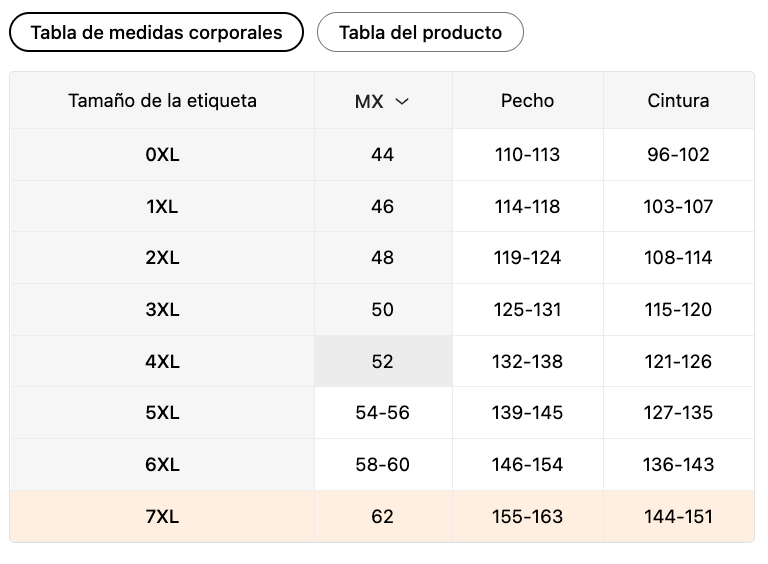Switch to Tabla del producto tab

[x=420, y=32]
